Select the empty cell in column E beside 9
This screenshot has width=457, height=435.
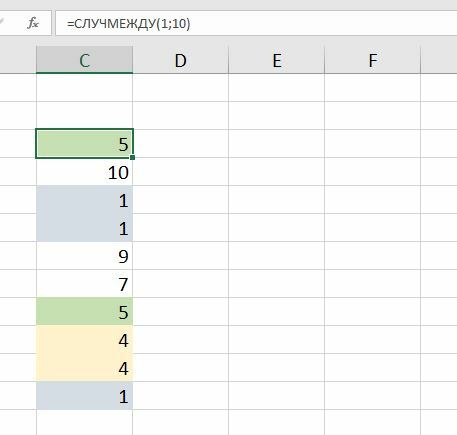coord(276,256)
